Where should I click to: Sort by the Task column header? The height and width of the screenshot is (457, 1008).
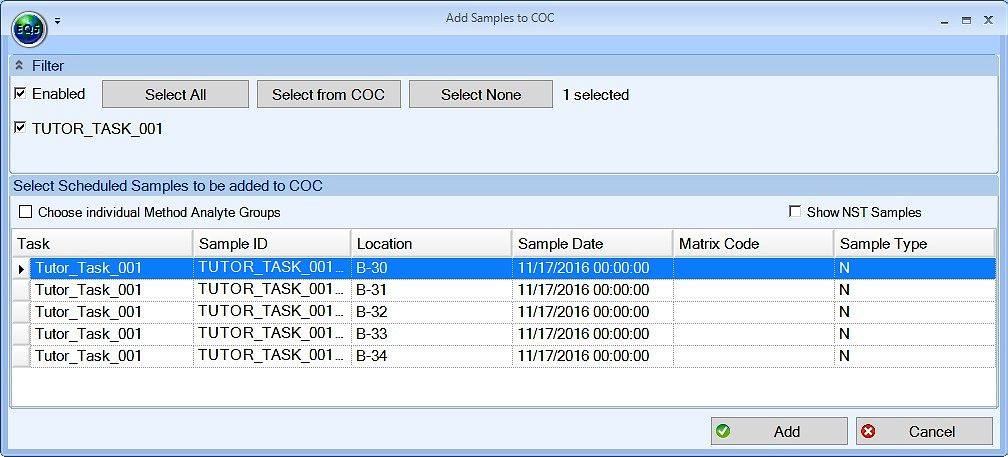[x=101, y=243]
